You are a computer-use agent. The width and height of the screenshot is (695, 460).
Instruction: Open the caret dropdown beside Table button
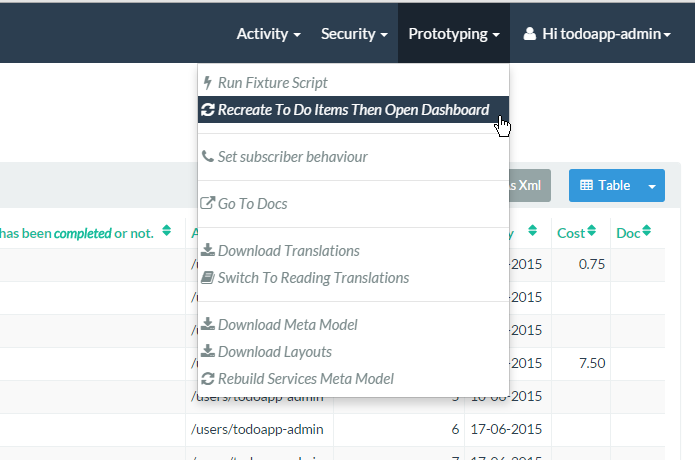point(652,186)
